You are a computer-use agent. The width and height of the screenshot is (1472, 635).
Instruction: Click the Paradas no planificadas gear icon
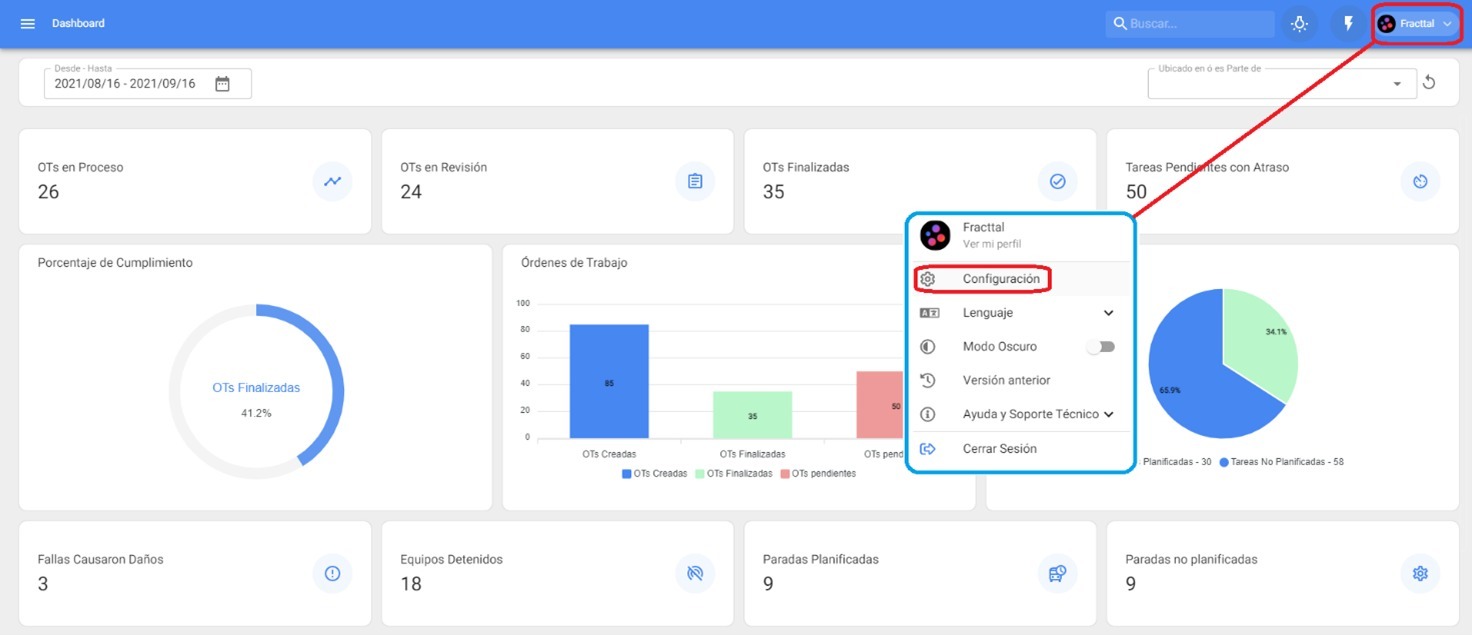[x=1420, y=573]
